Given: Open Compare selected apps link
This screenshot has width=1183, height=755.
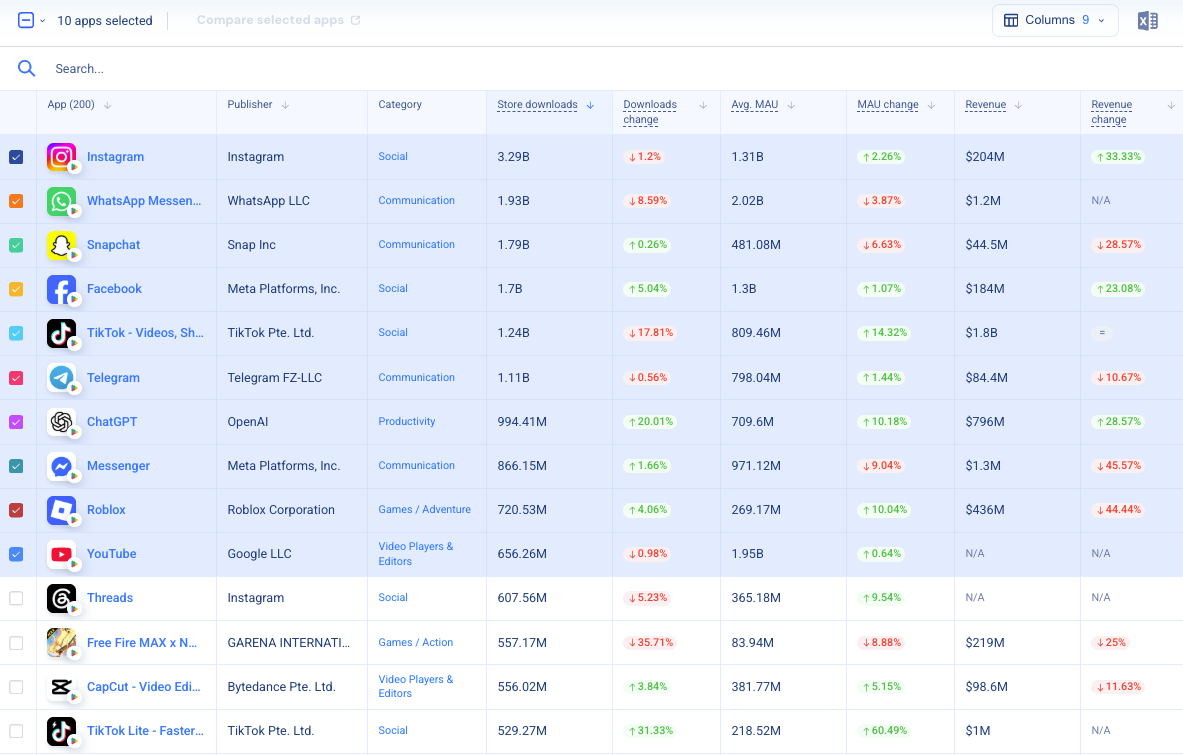Looking at the screenshot, I should click(x=278, y=20).
